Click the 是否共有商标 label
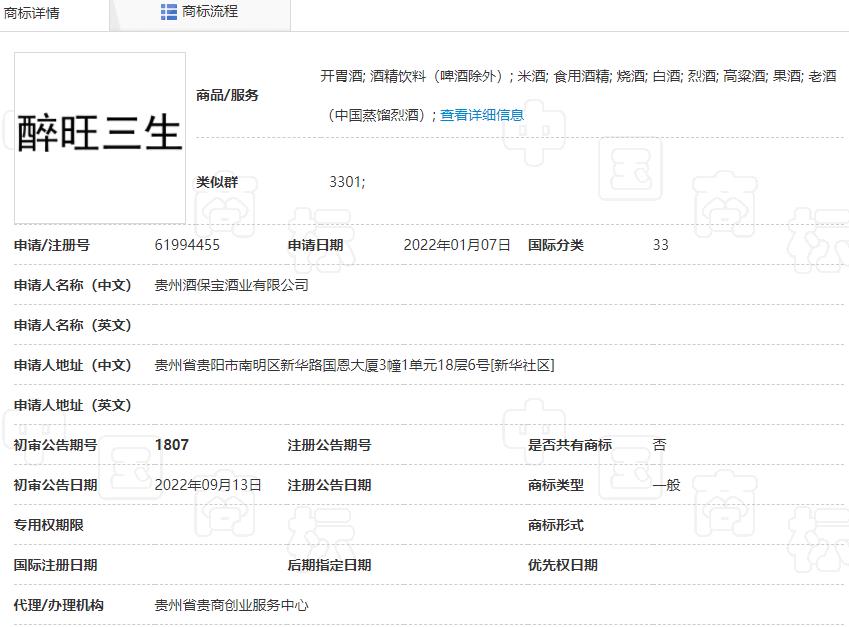Viewport: 849px width, 627px height. coord(570,445)
